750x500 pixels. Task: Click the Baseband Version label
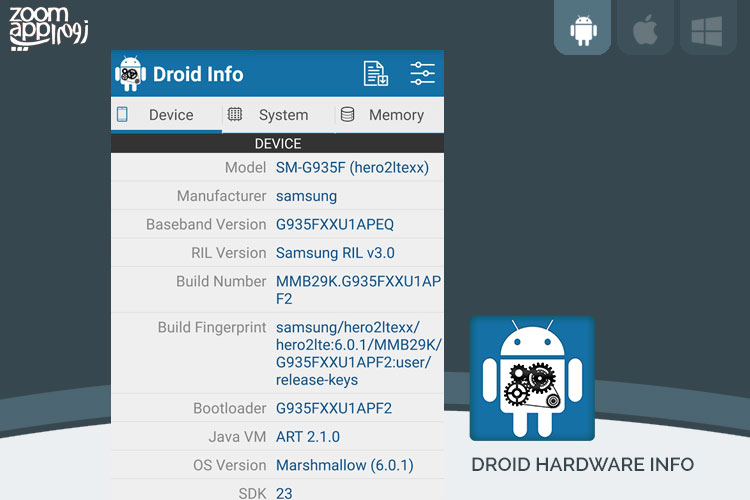206,224
